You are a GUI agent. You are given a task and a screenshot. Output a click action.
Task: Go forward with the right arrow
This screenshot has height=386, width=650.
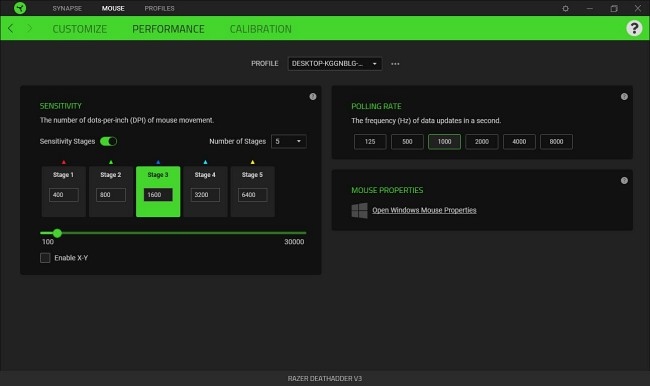[x=30, y=28]
